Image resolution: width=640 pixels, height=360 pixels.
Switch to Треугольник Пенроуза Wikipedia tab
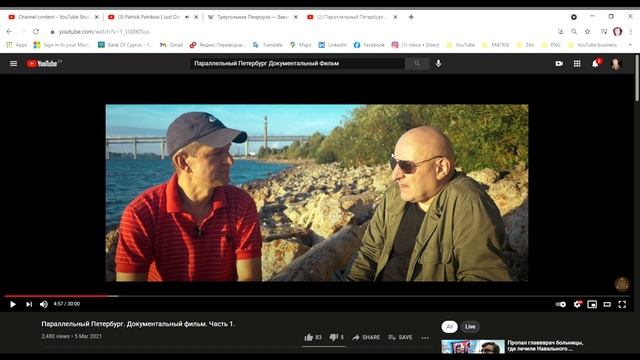[x=248, y=17]
